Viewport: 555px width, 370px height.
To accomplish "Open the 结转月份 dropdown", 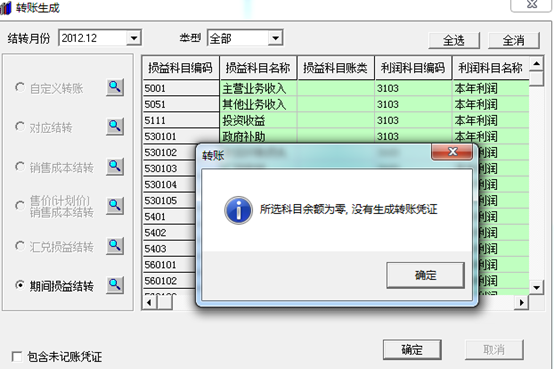I will (x=134, y=38).
